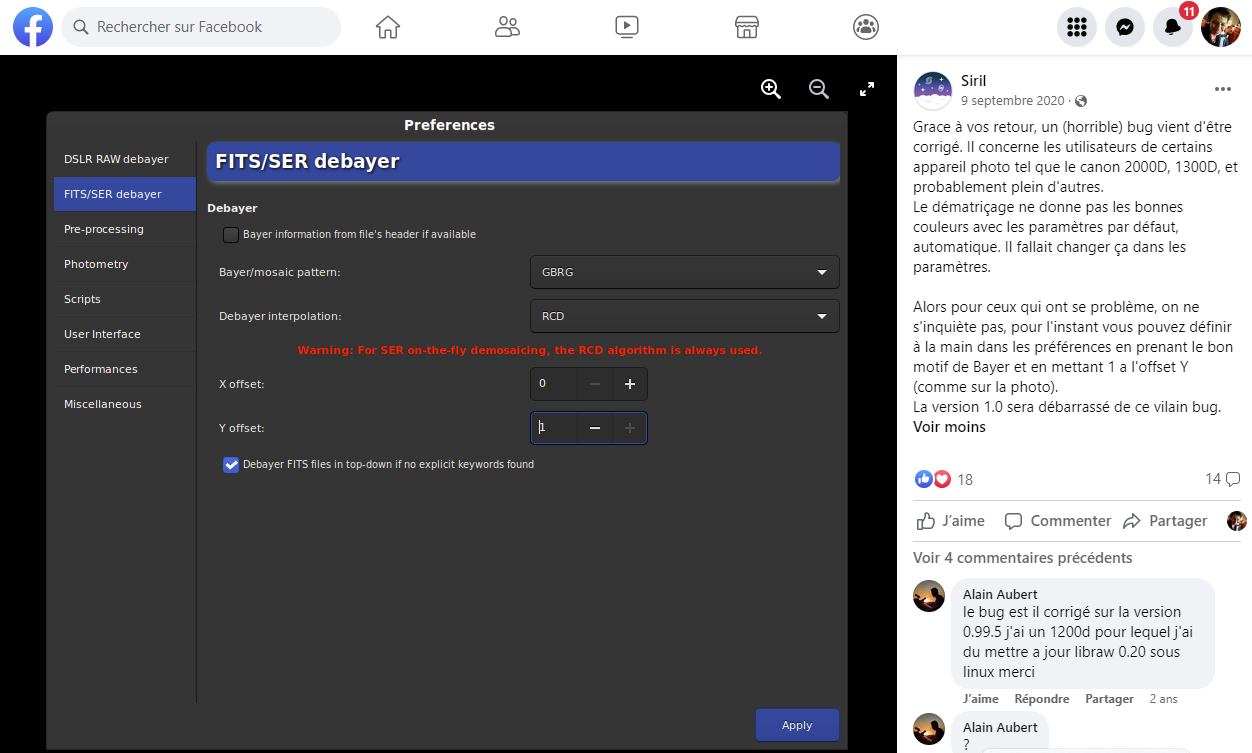Select the DSLR RAW debayer tab

[x=116, y=159]
